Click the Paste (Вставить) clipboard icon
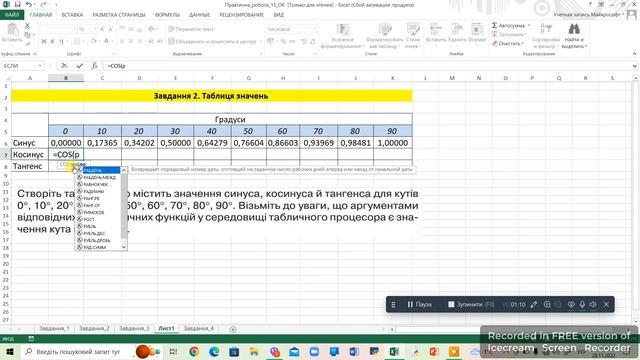 point(12,30)
